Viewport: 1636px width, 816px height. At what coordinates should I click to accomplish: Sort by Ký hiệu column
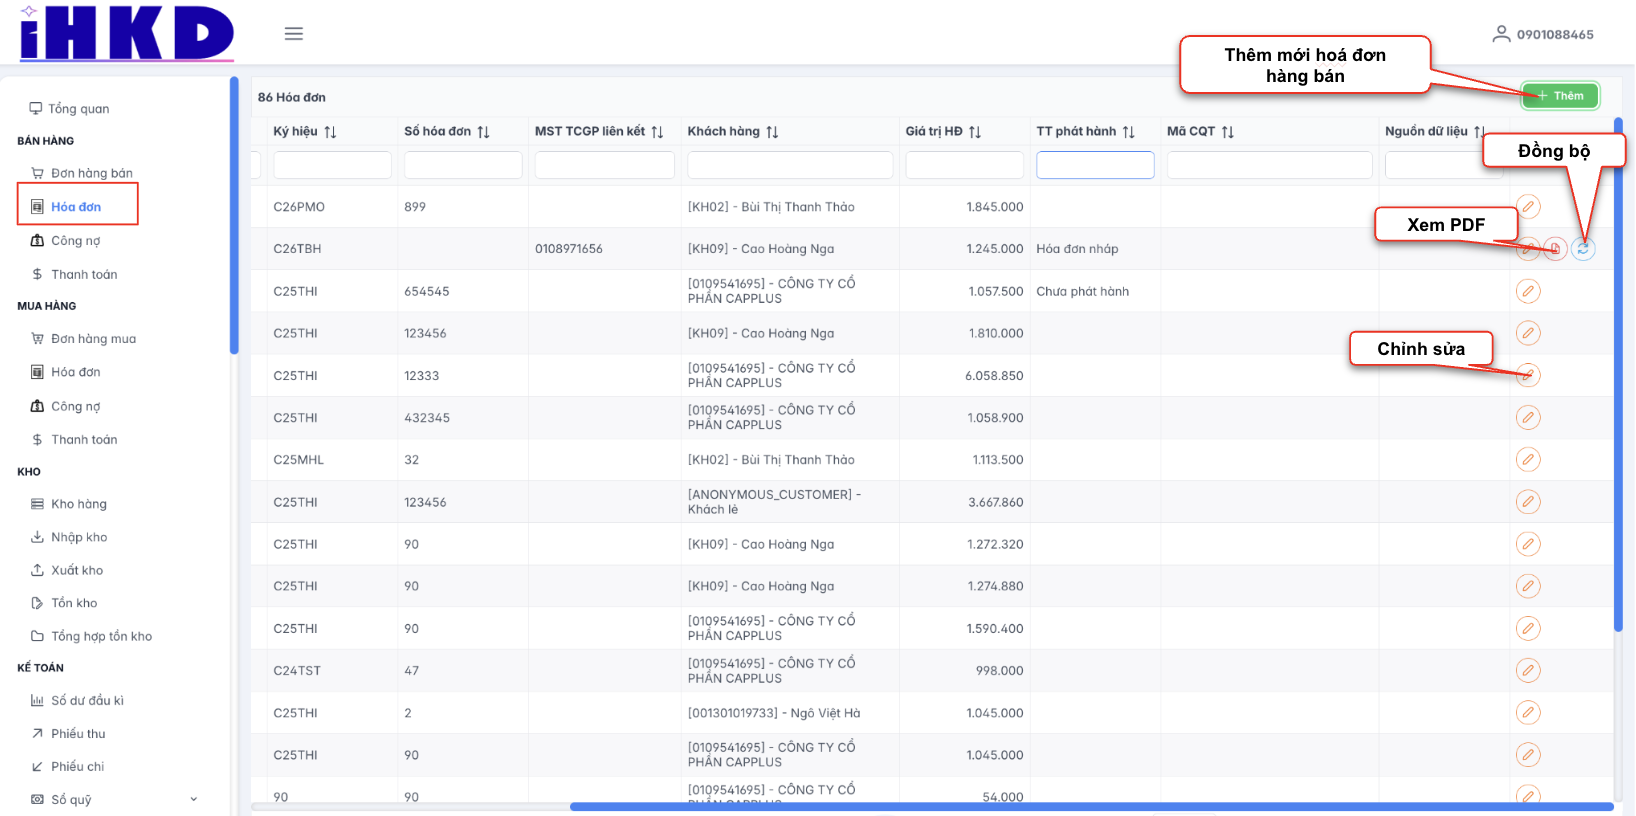pyautogui.click(x=330, y=132)
